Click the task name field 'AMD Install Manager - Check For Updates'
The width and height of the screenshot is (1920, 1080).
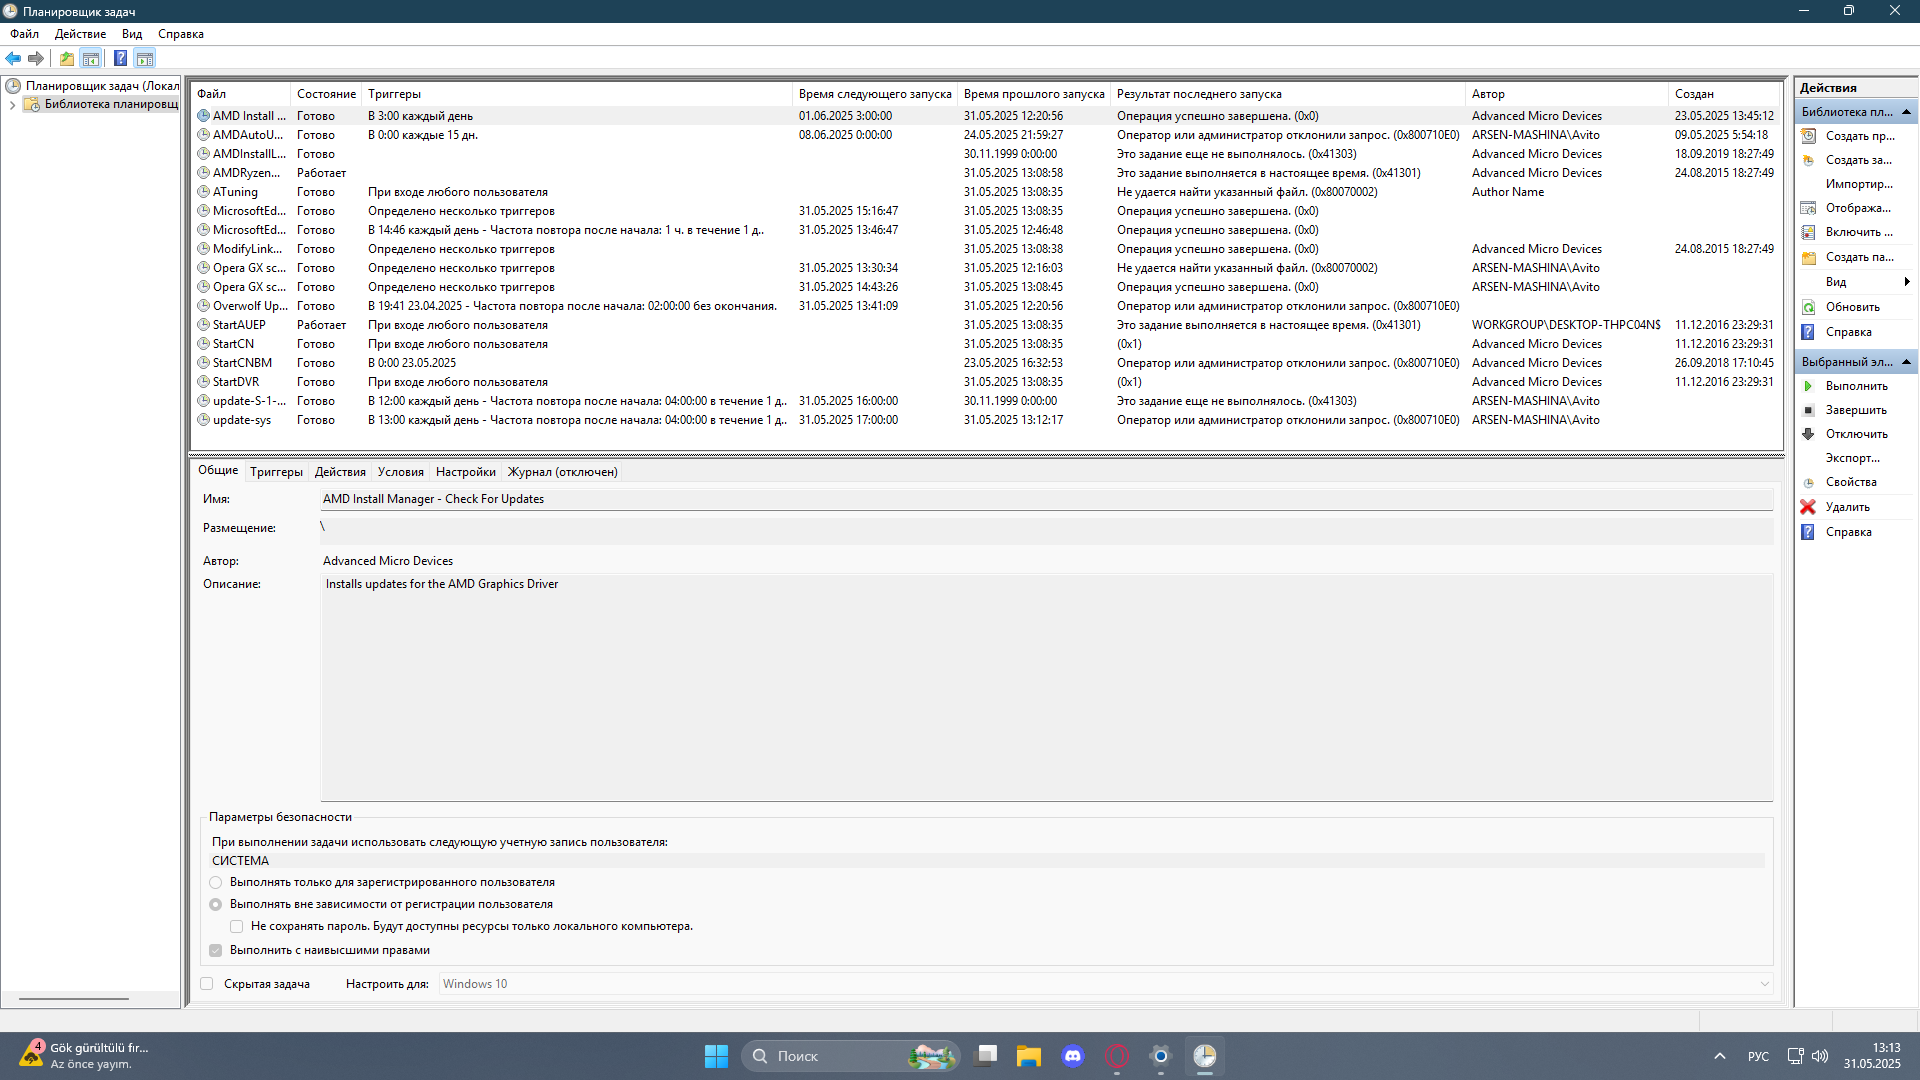coord(1046,499)
